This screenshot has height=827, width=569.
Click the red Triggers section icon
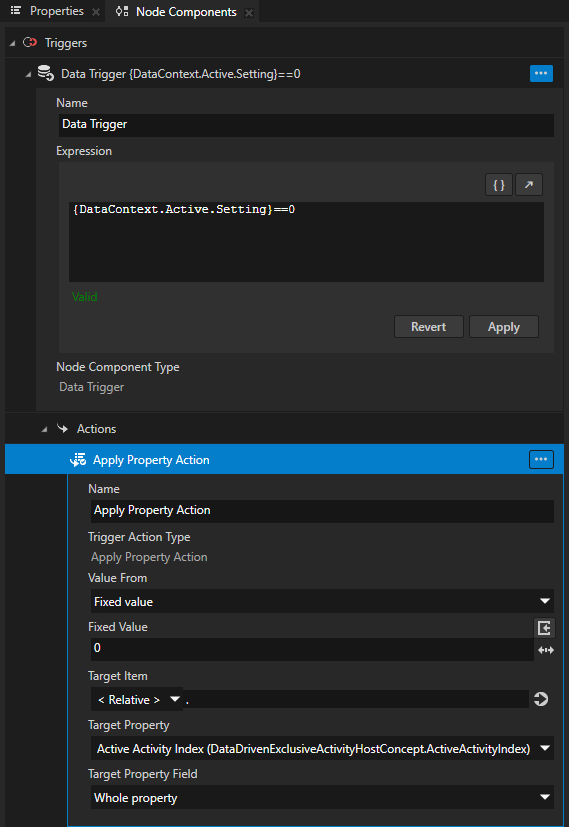click(x=30, y=43)
